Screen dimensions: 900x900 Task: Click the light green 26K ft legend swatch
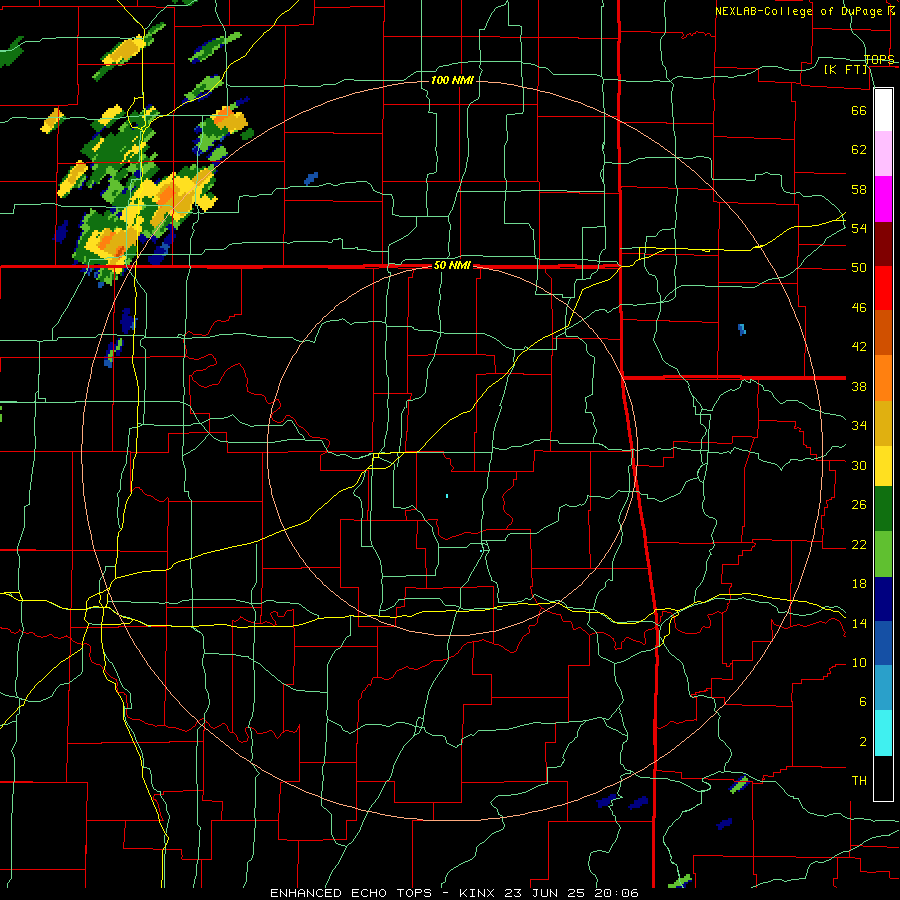[x=883, y=554]
